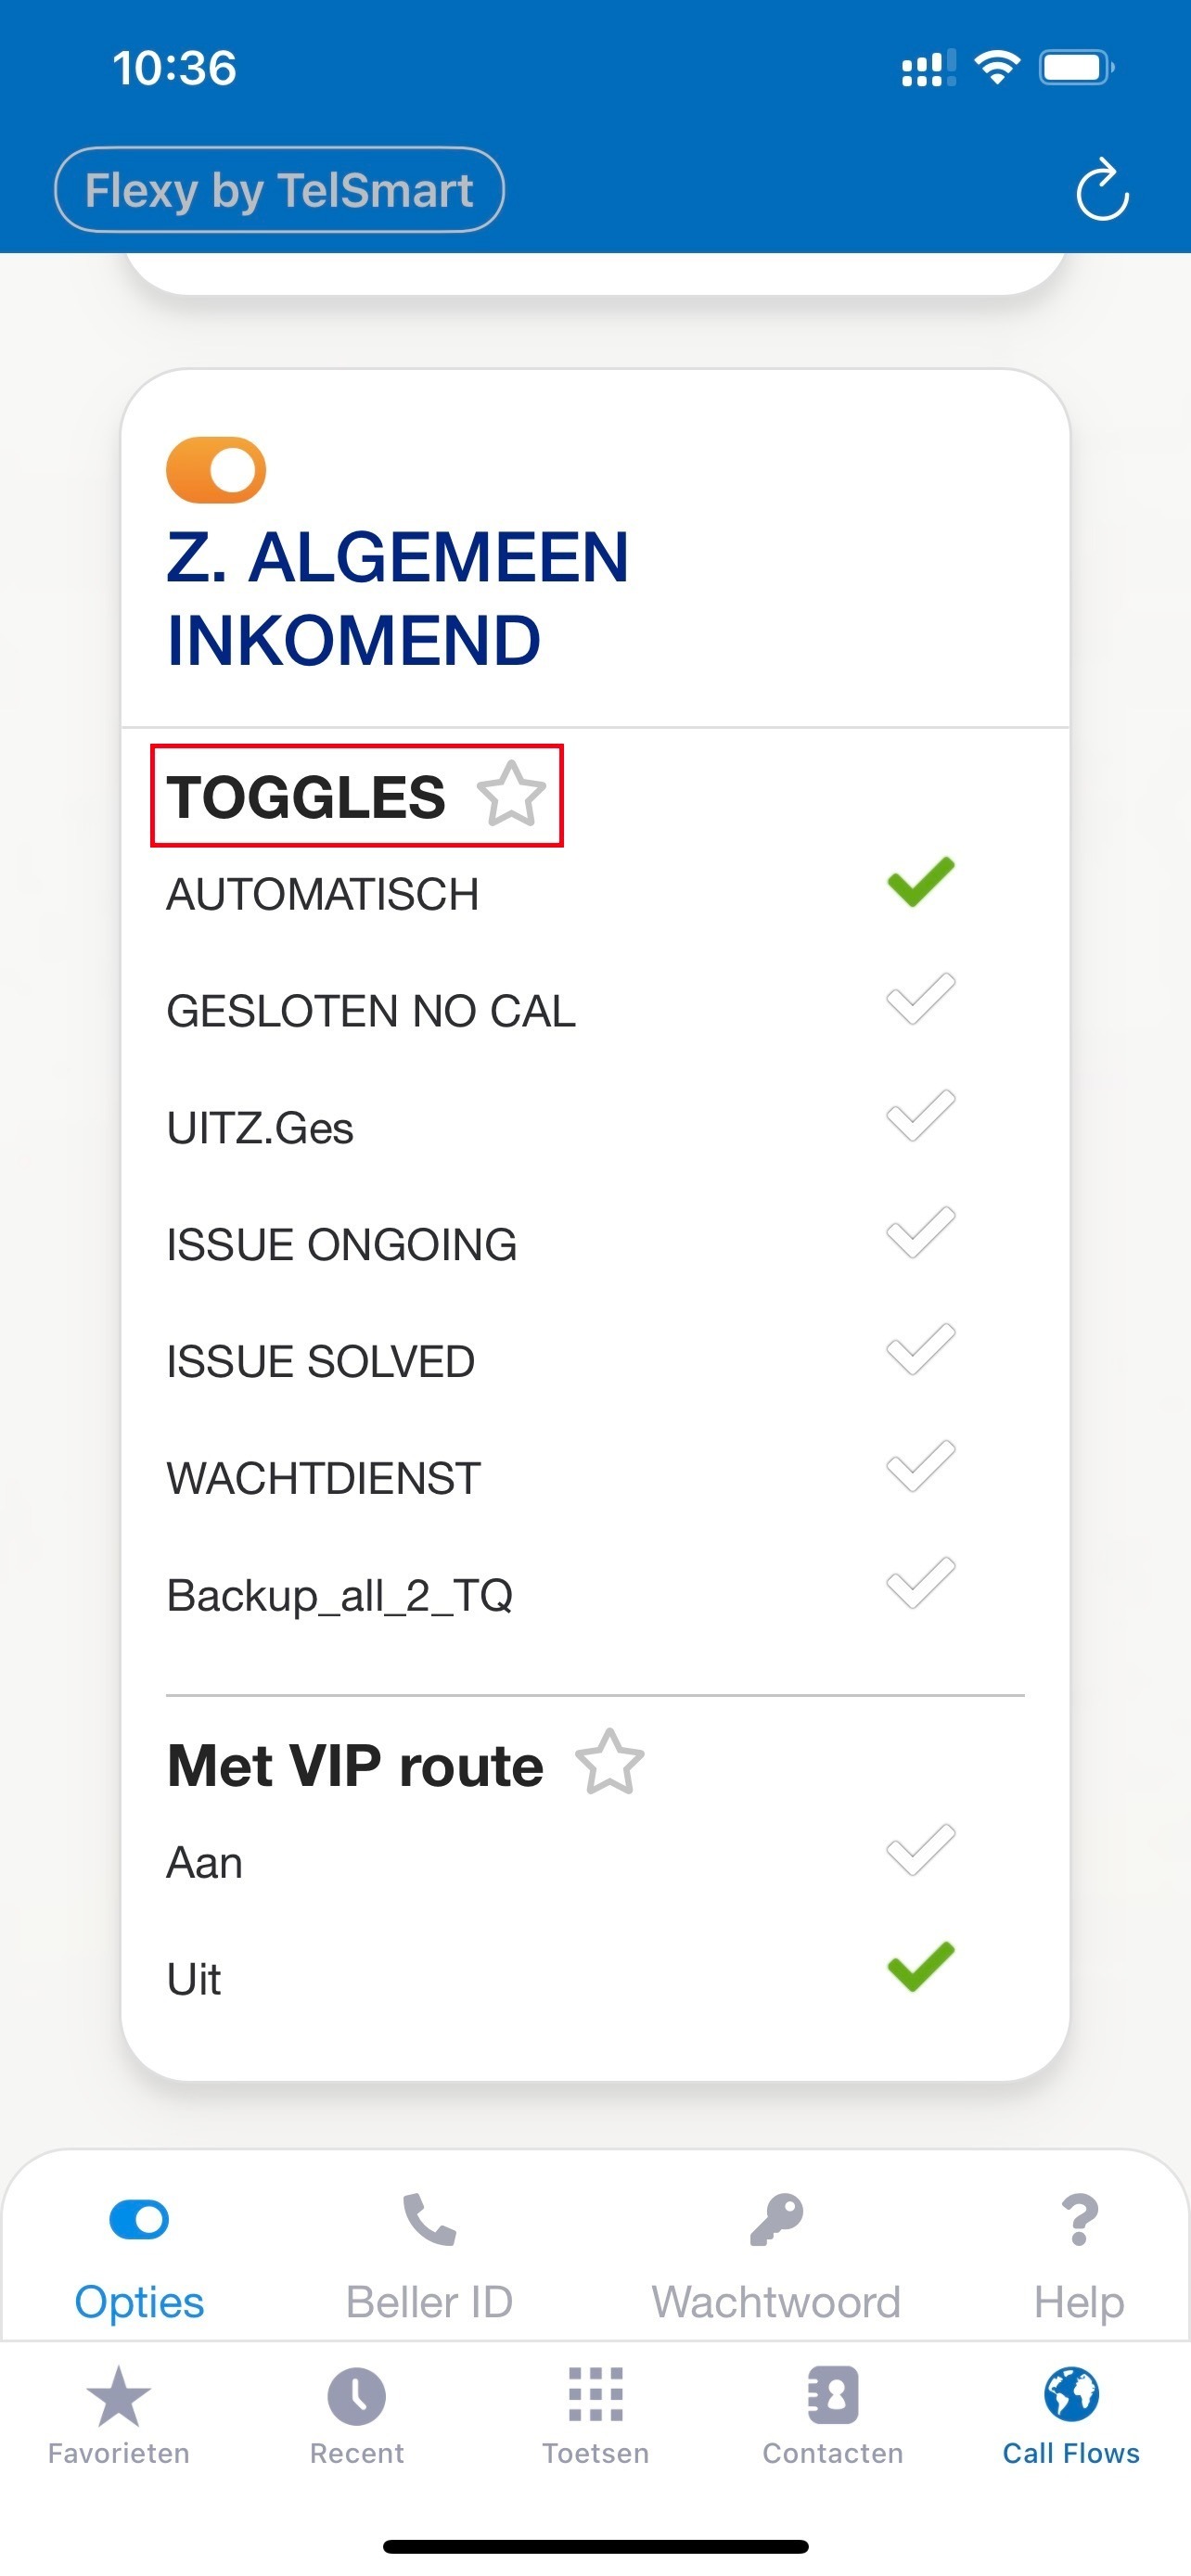Select the ISSUE ONGOING option

point(920,1234)
